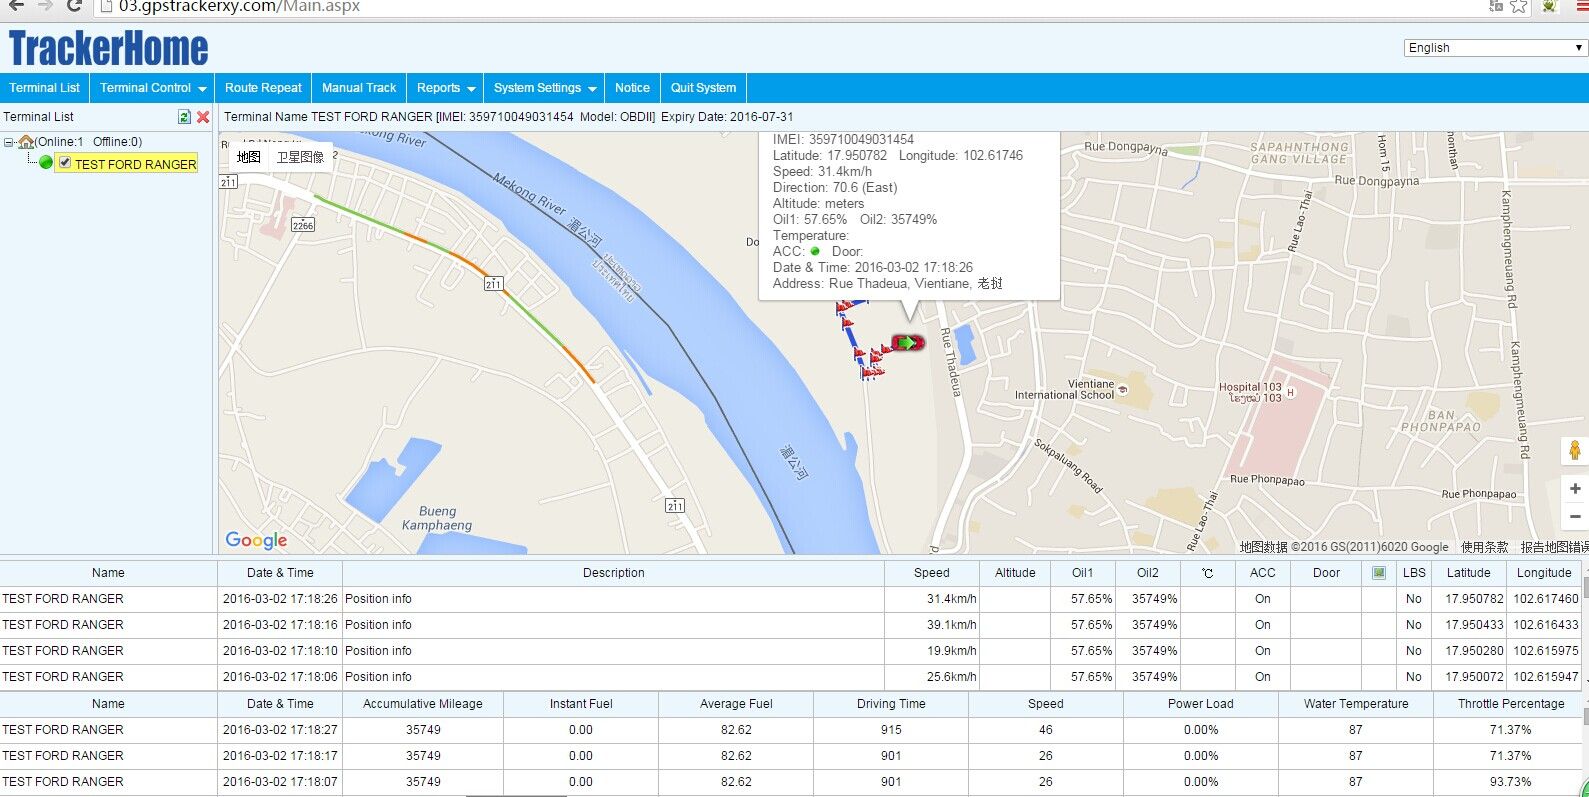Click the Water Temperature column header

pyautogui.click(x=1356, y=704)
